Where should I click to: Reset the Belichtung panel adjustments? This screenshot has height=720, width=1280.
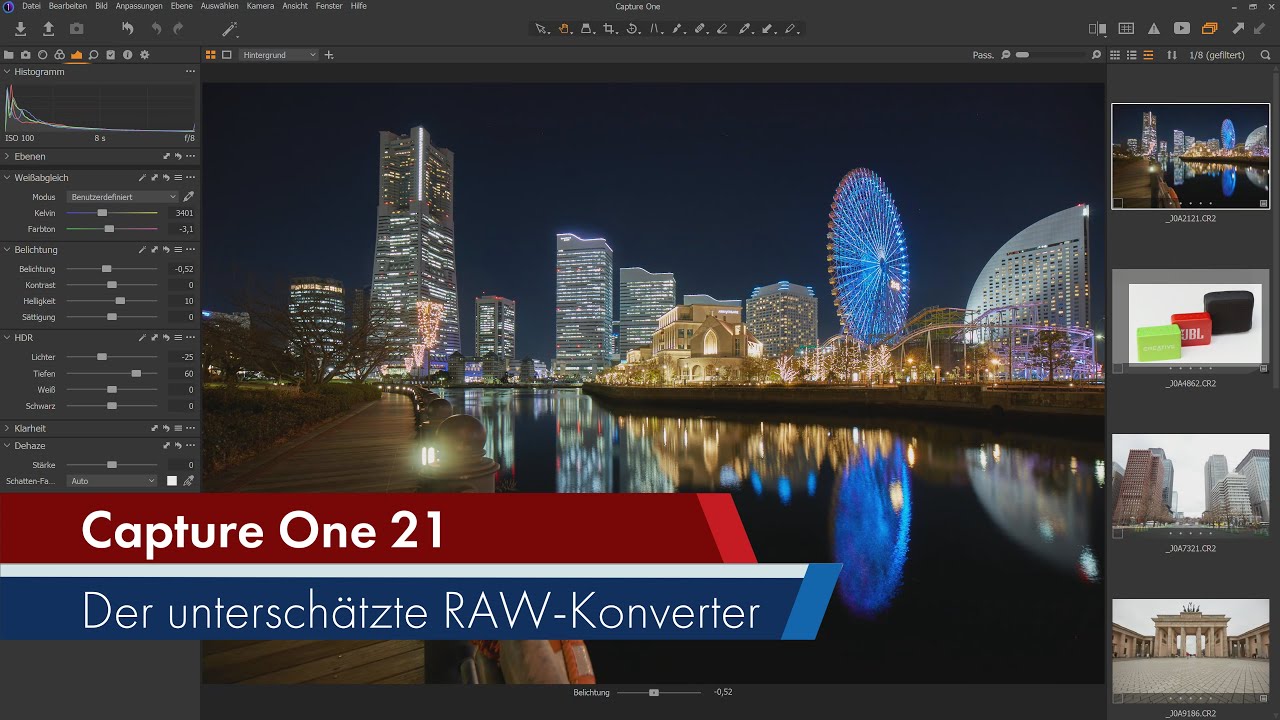pyautogui.click(x=166, y=250)
